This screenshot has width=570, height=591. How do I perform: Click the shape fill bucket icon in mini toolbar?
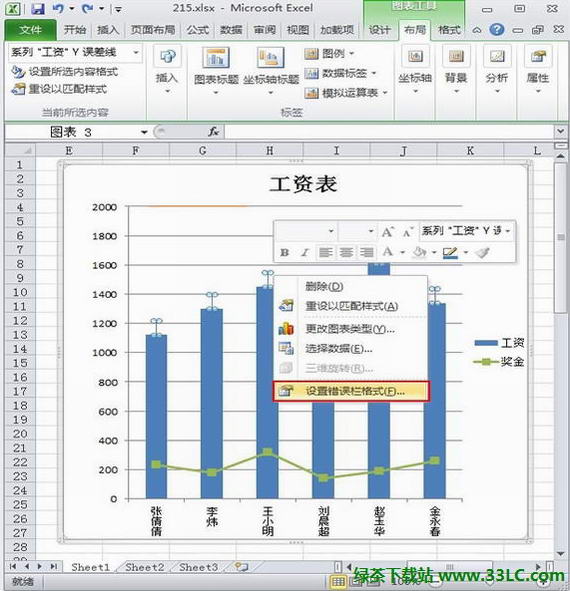pos(419,252)
